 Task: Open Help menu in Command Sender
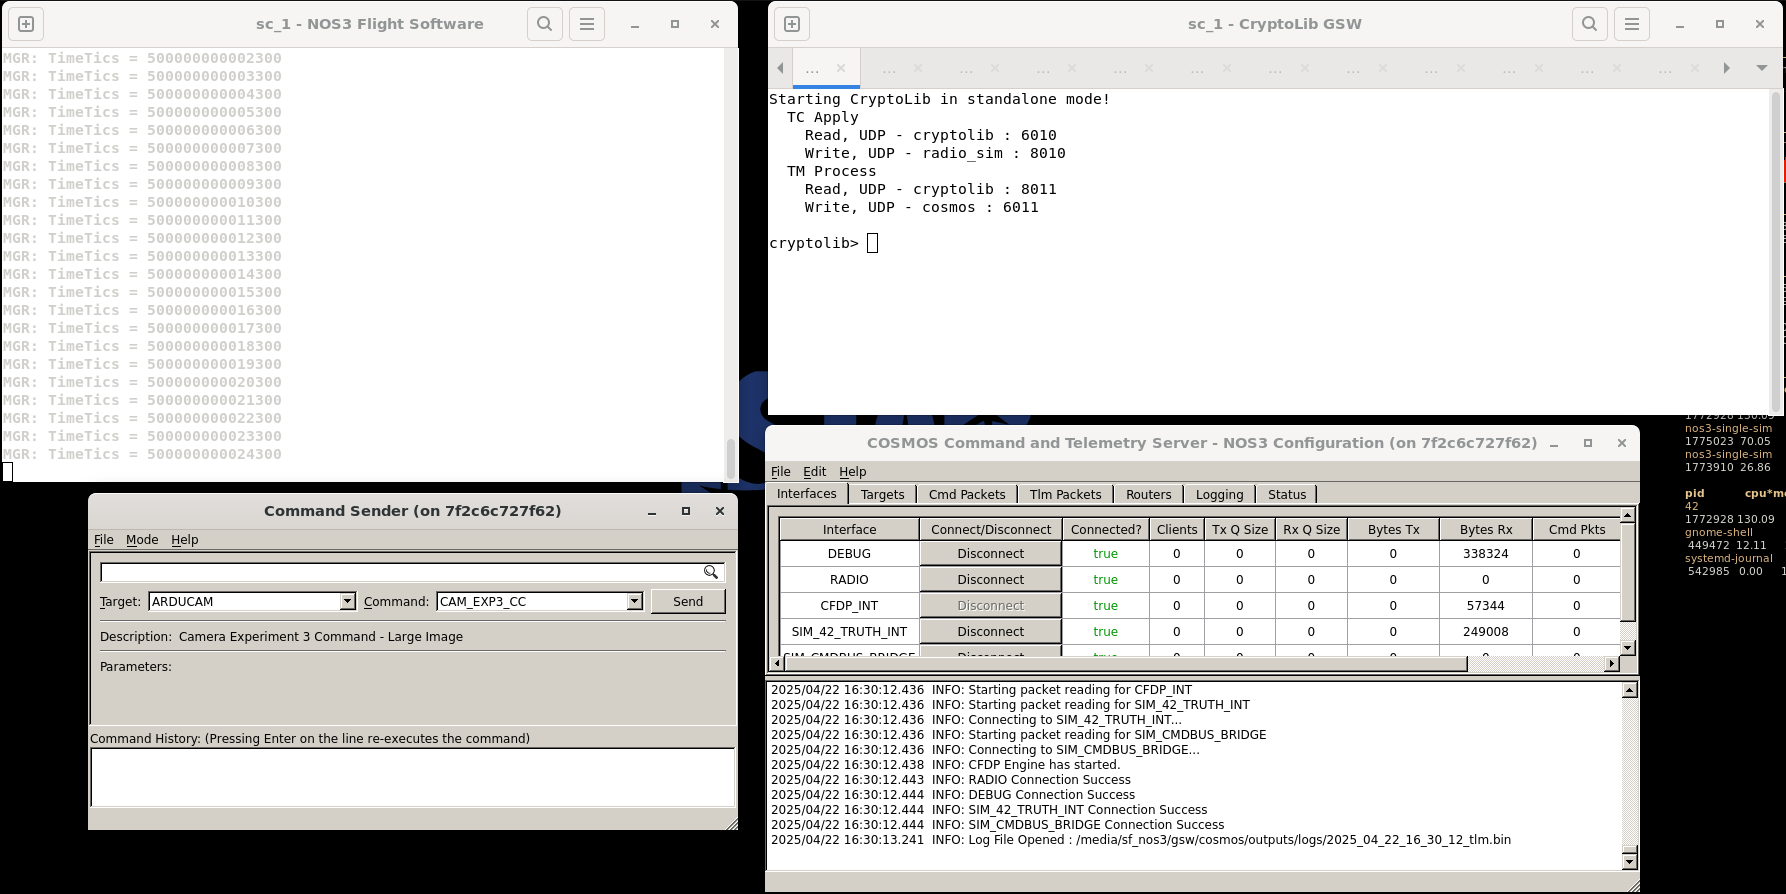[x=185, y=539]
